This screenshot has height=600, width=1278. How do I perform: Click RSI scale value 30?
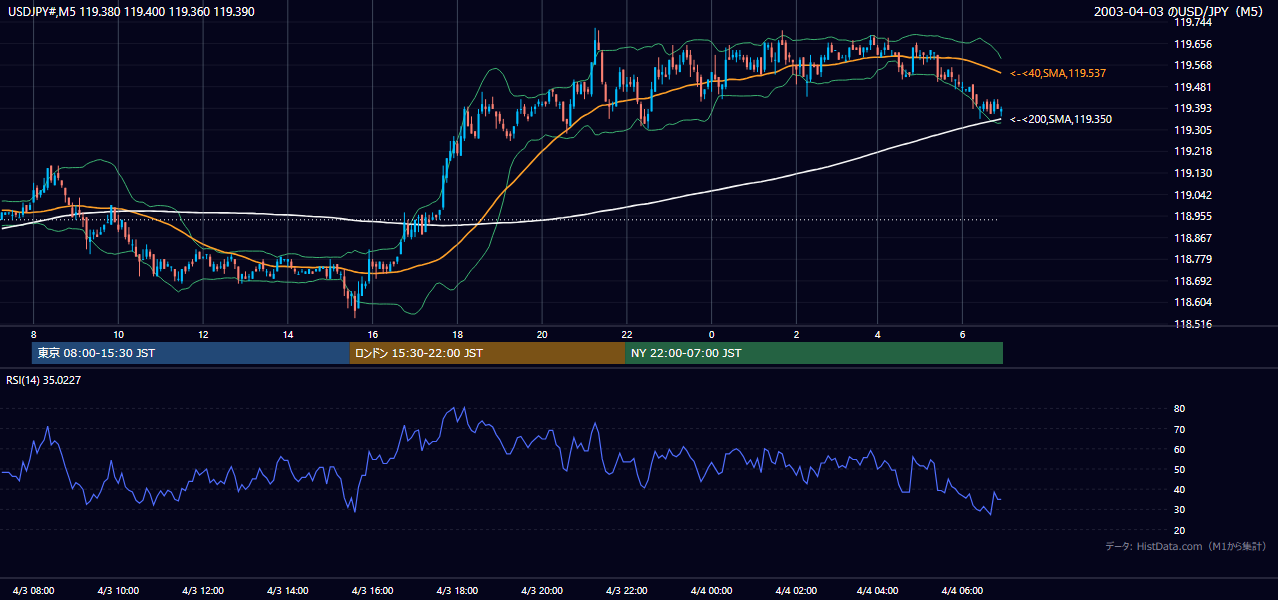point(1180,510)
